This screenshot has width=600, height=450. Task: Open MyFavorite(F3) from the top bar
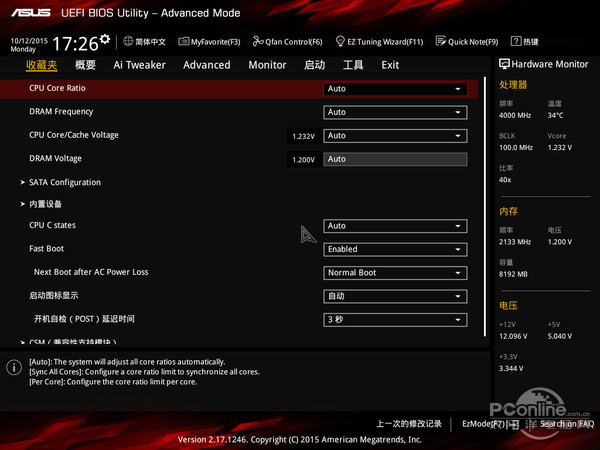pyautogui.click(x=209, y=42)
